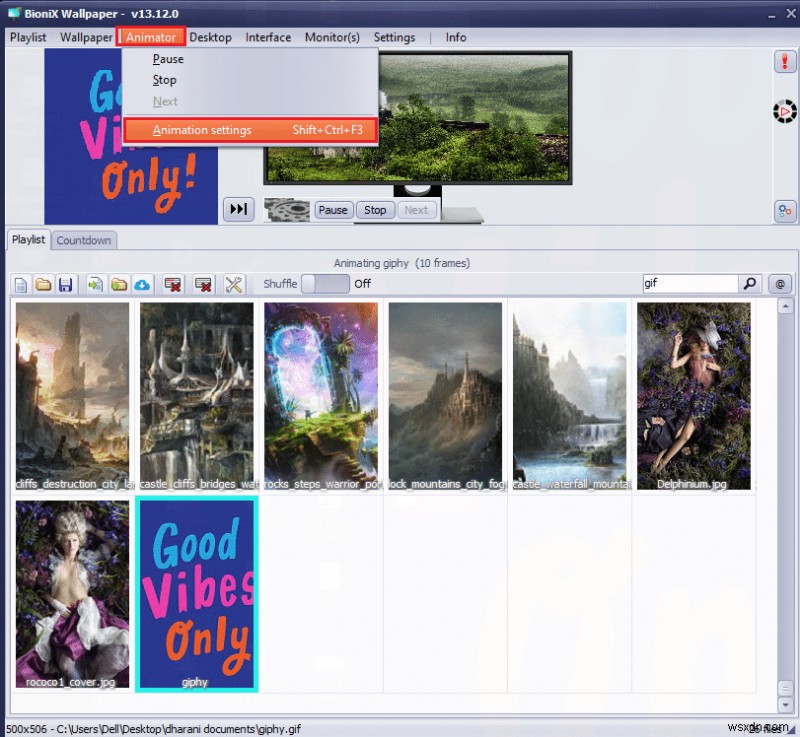Click the Stop button
Screen dimensions: 800x737
375,210
